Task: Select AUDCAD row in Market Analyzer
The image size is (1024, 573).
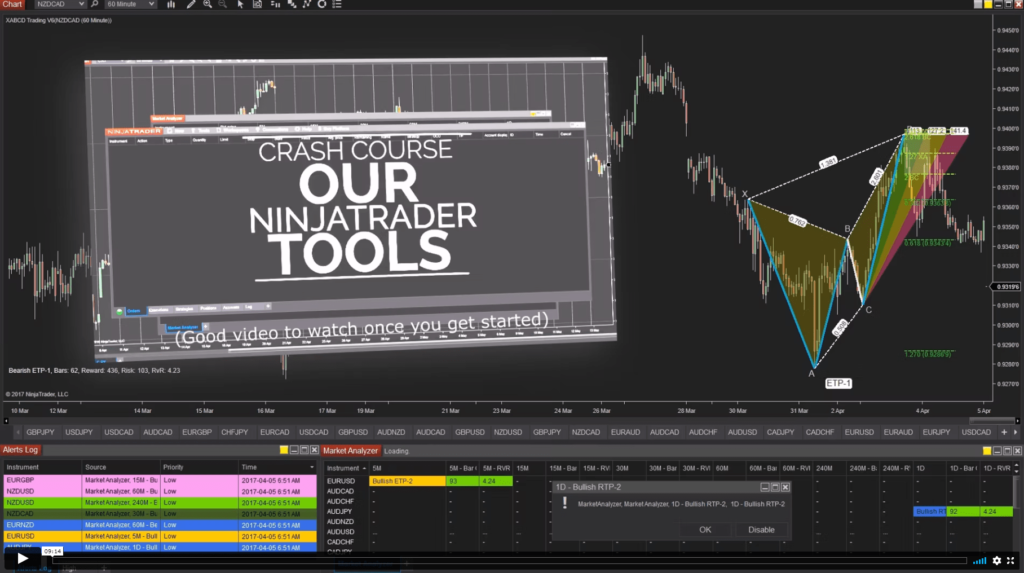Action: (x=666, y=491)
